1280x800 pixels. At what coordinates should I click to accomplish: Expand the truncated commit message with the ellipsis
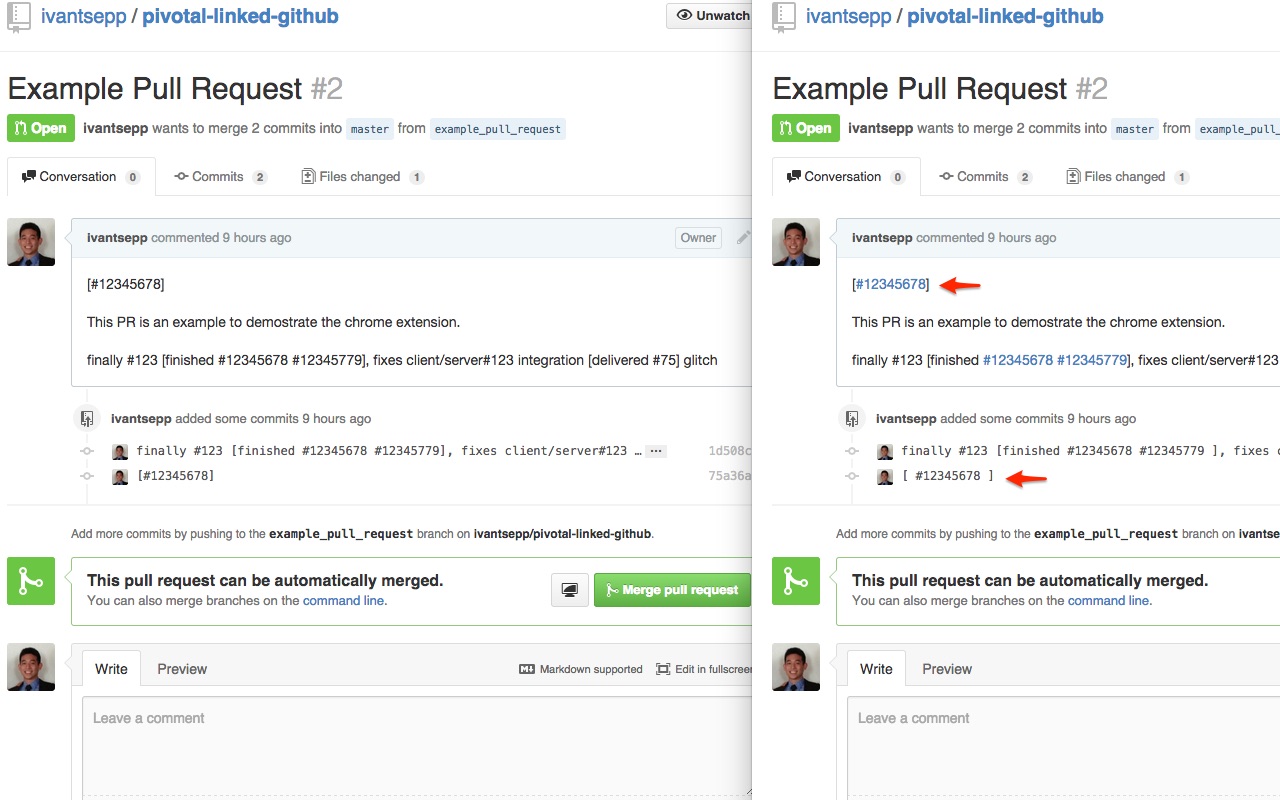coord(656,451)
